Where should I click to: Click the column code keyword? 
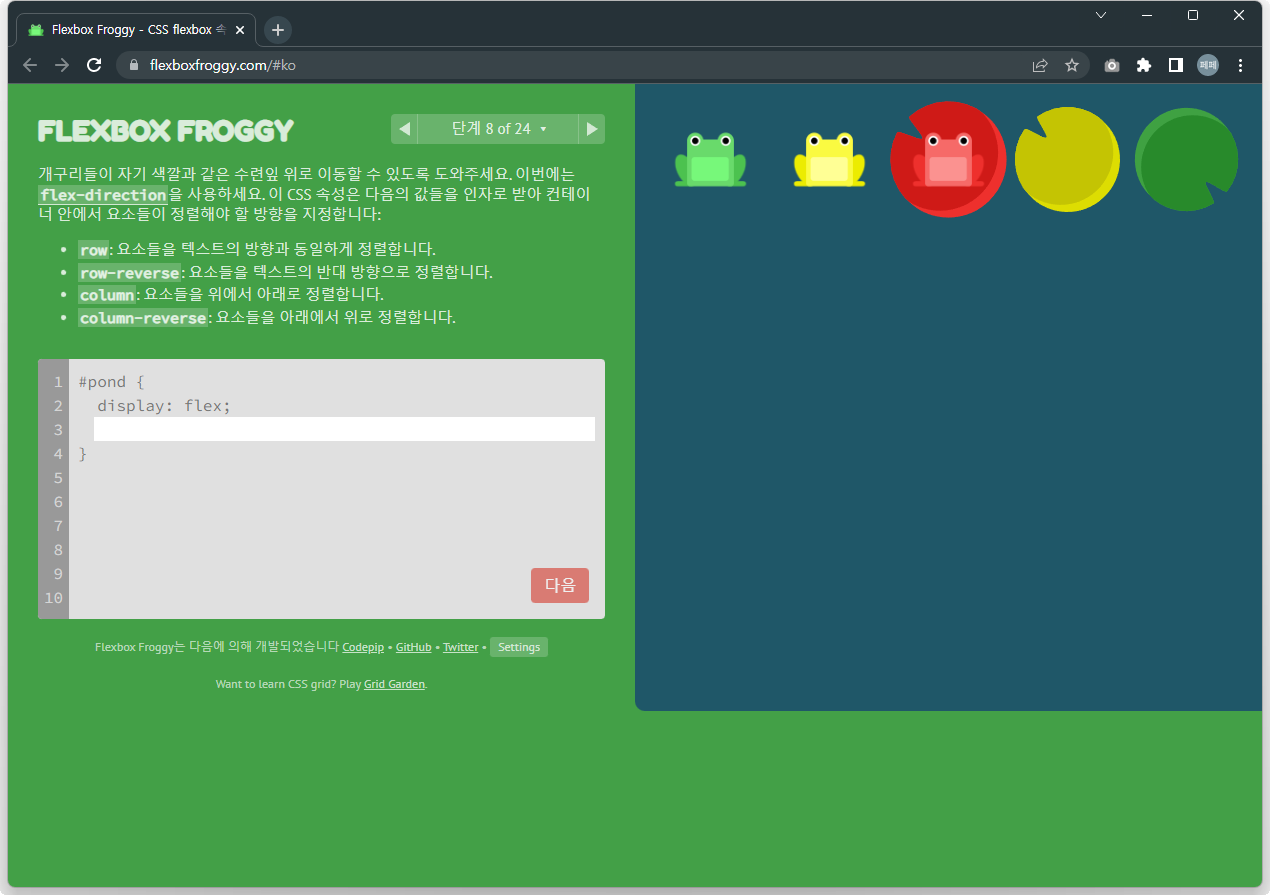click(x=107, y=294)
